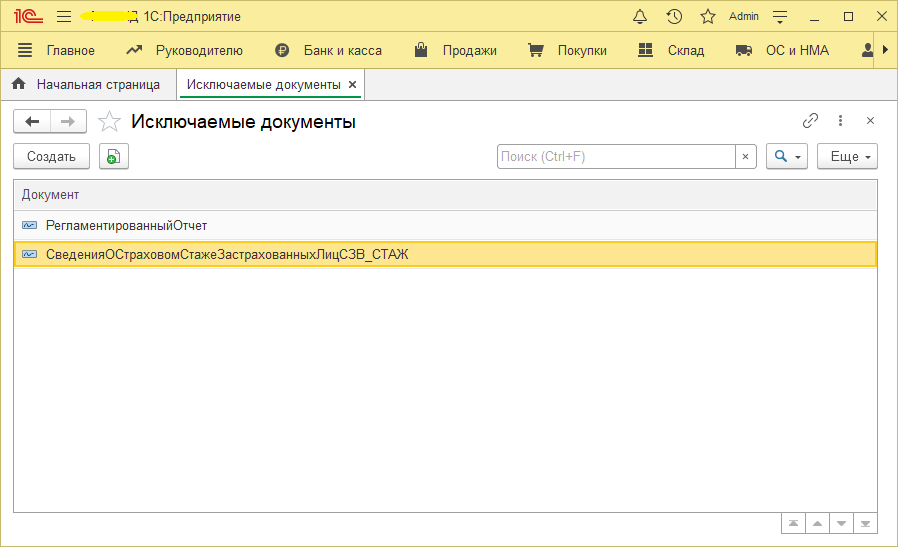Screen dimensions: 898x547
Task: Focus the Поиск (Ctrl+F) search field
Action: 616,156
